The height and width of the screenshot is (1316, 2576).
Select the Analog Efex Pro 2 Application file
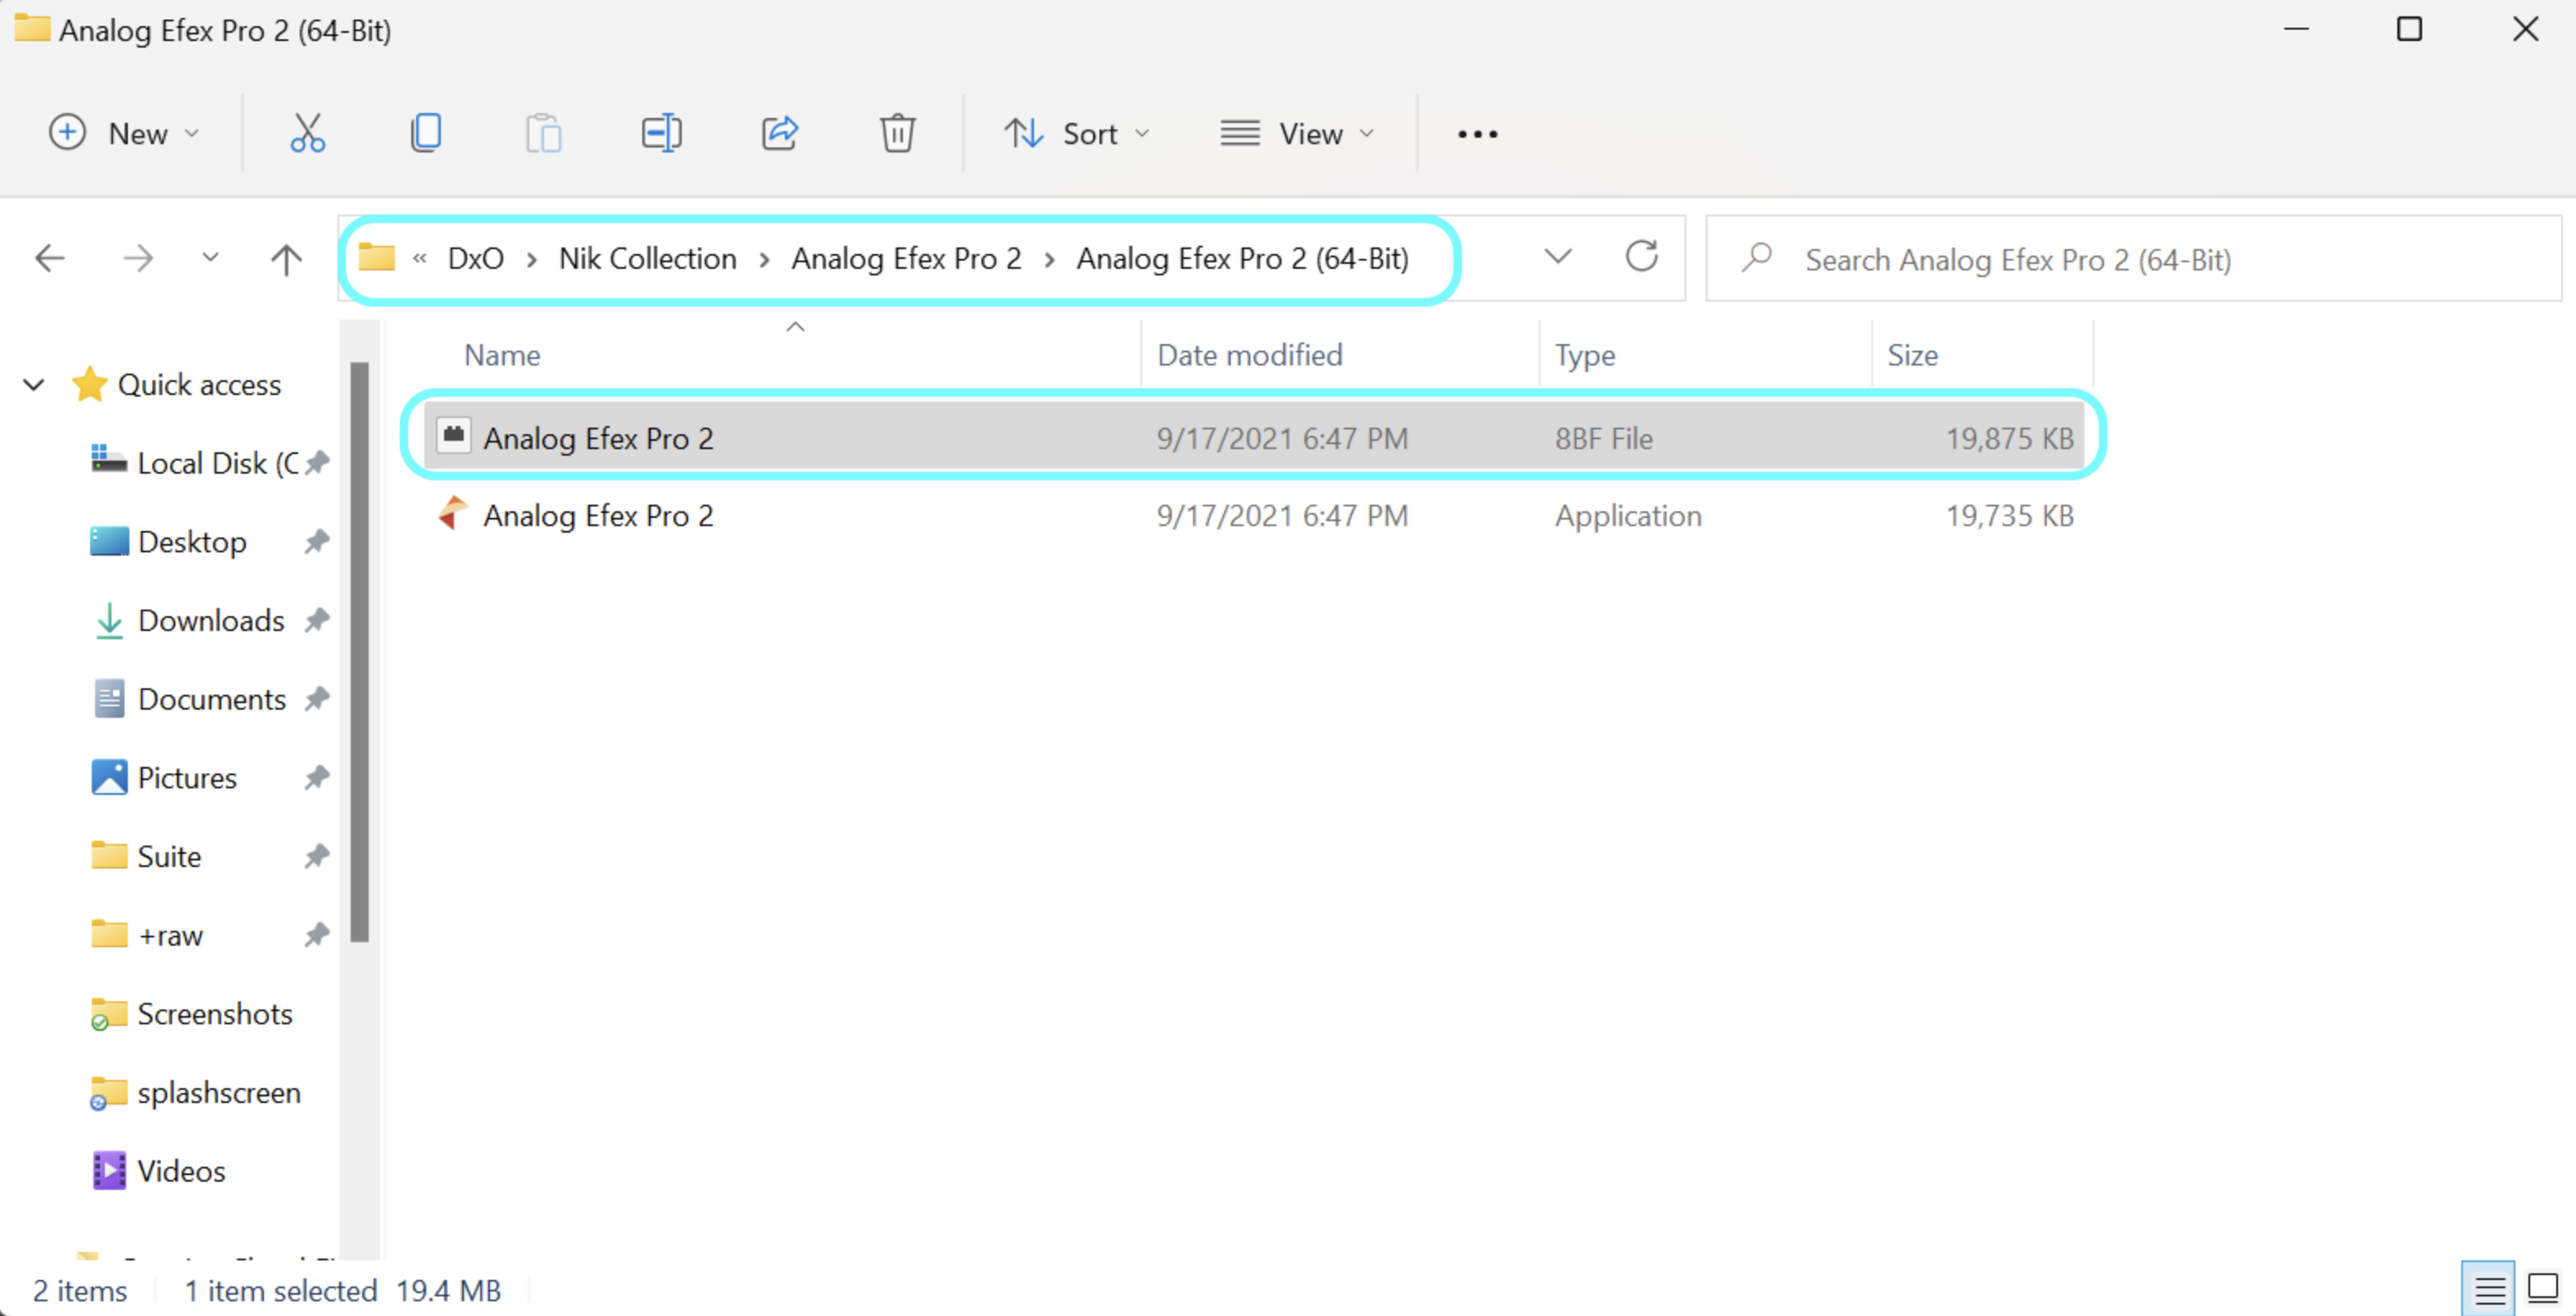pos(598,516)
